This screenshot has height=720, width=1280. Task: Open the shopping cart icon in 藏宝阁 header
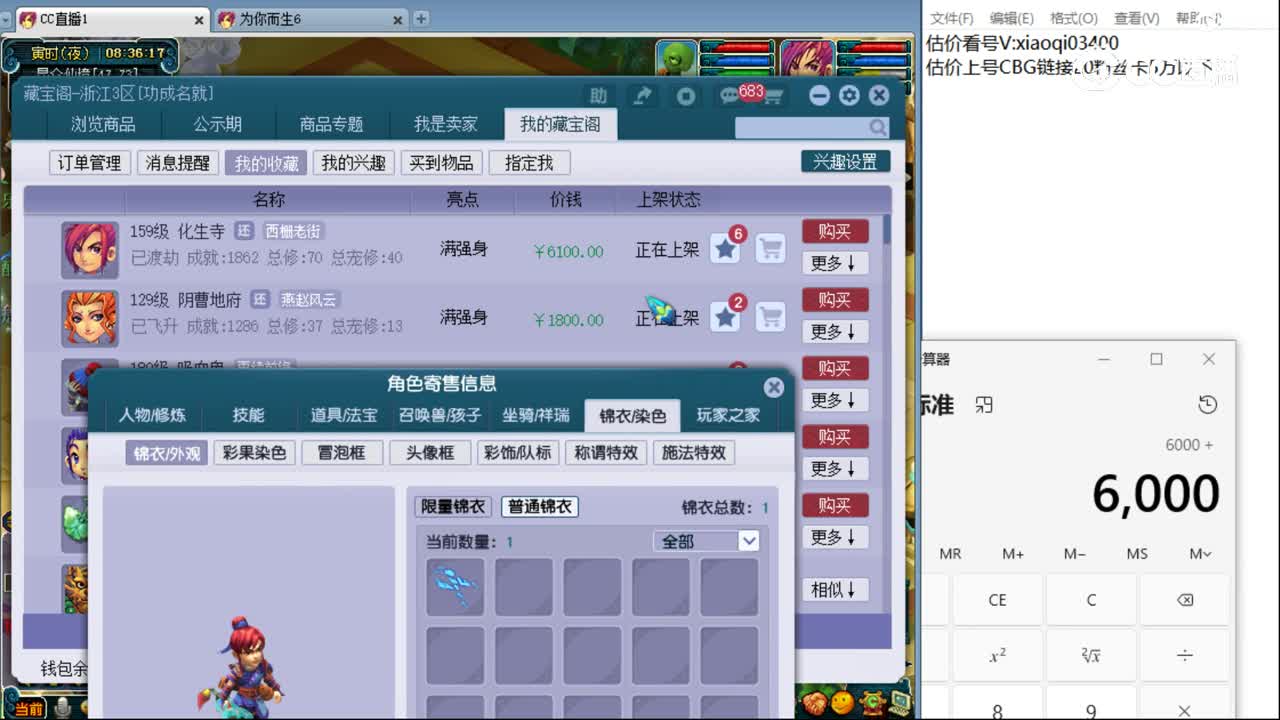pyautogui.click(x=773, y=97)
